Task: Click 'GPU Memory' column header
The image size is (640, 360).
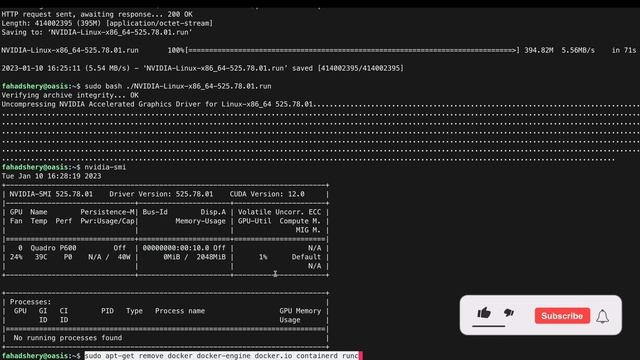Action: pyautogui.click(x=300, y=311)
